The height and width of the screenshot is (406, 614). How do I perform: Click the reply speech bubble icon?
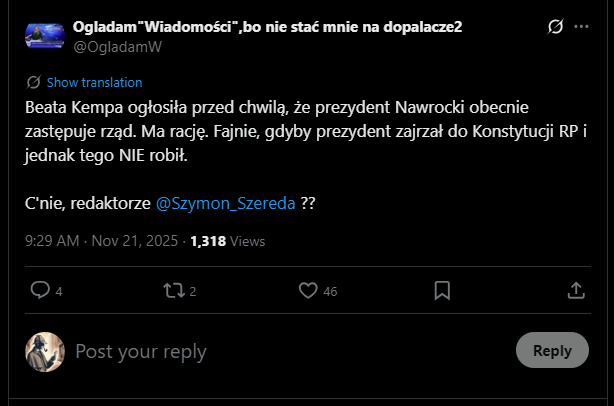40,290
